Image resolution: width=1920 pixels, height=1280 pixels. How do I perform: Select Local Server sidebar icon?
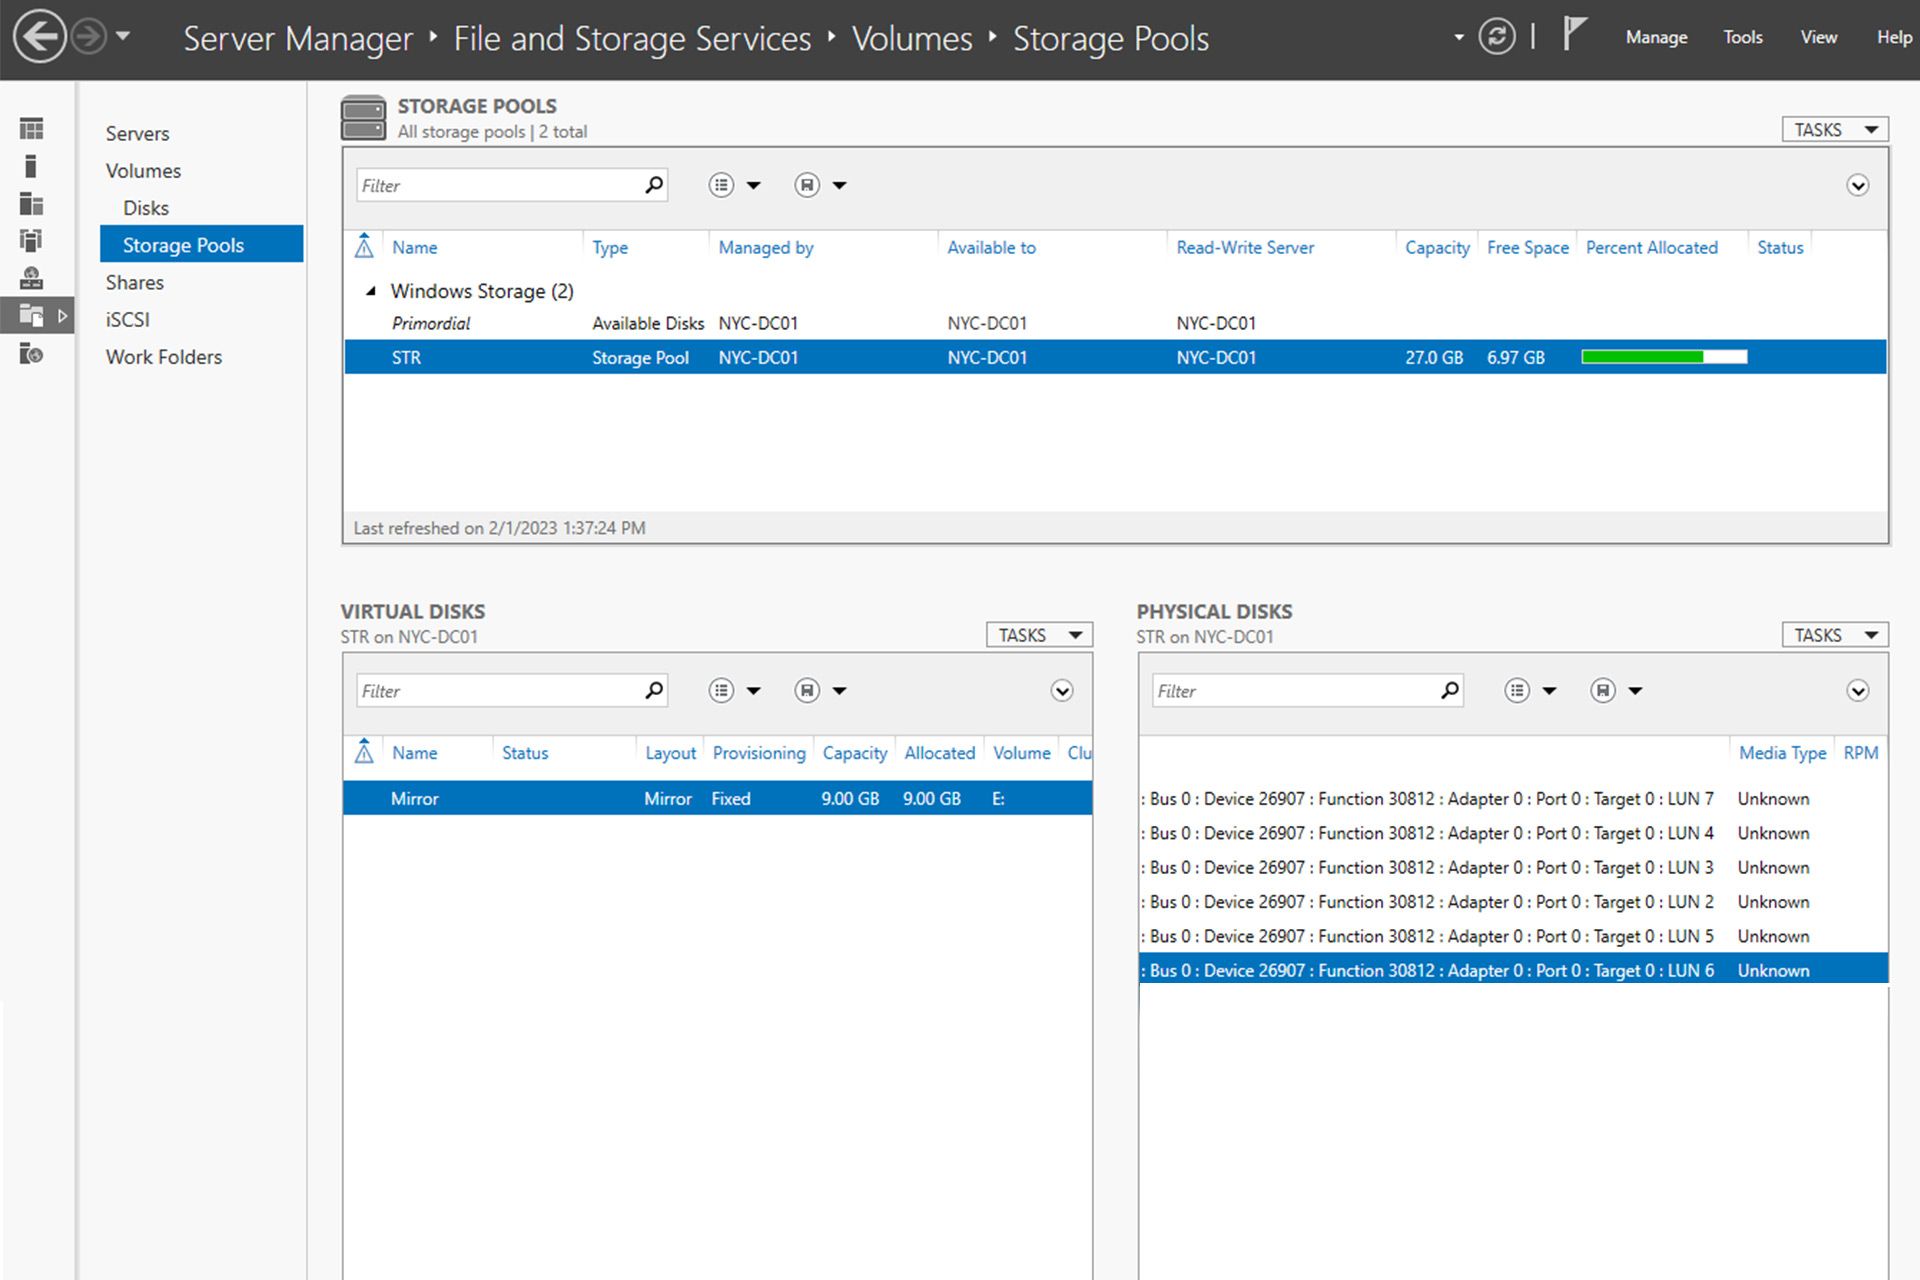(31, 166)
